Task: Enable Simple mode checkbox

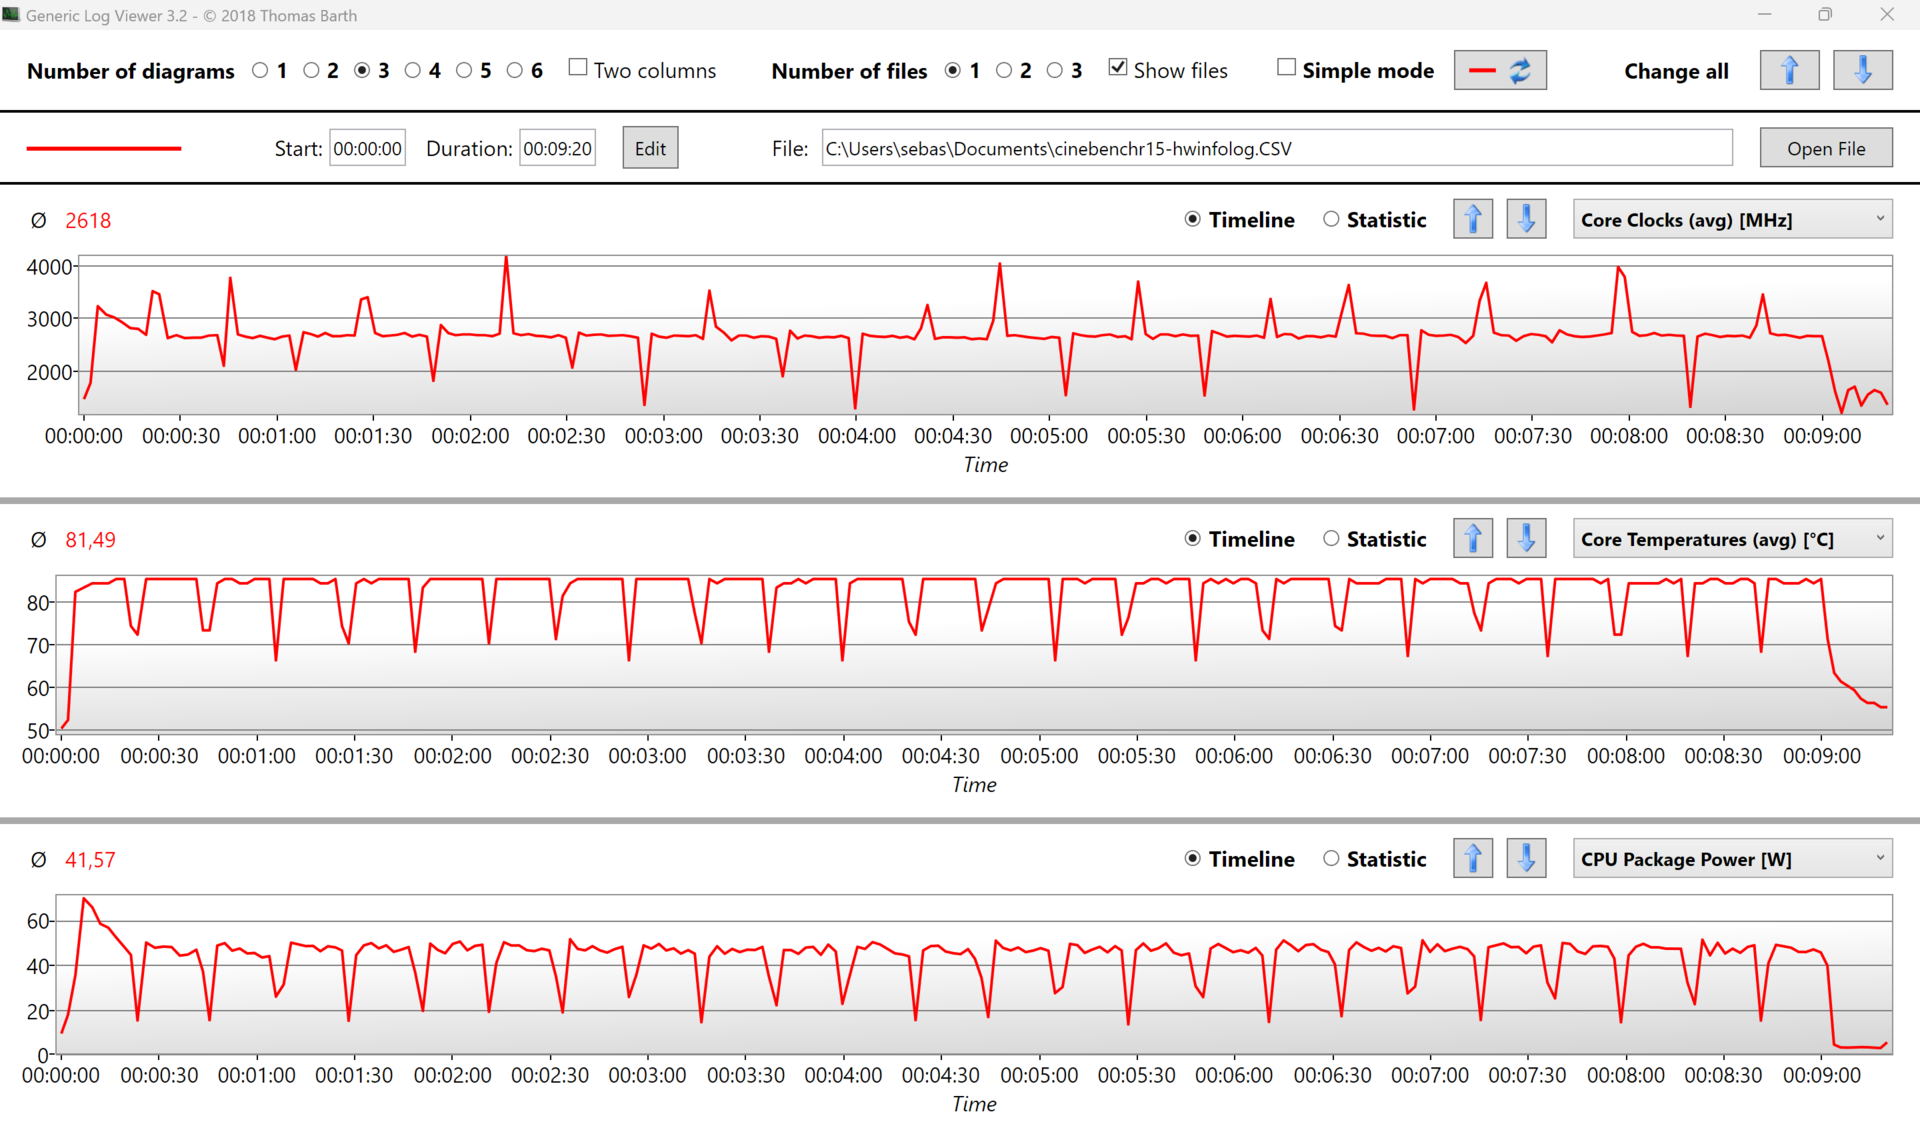Action: tap(1287, 68)
